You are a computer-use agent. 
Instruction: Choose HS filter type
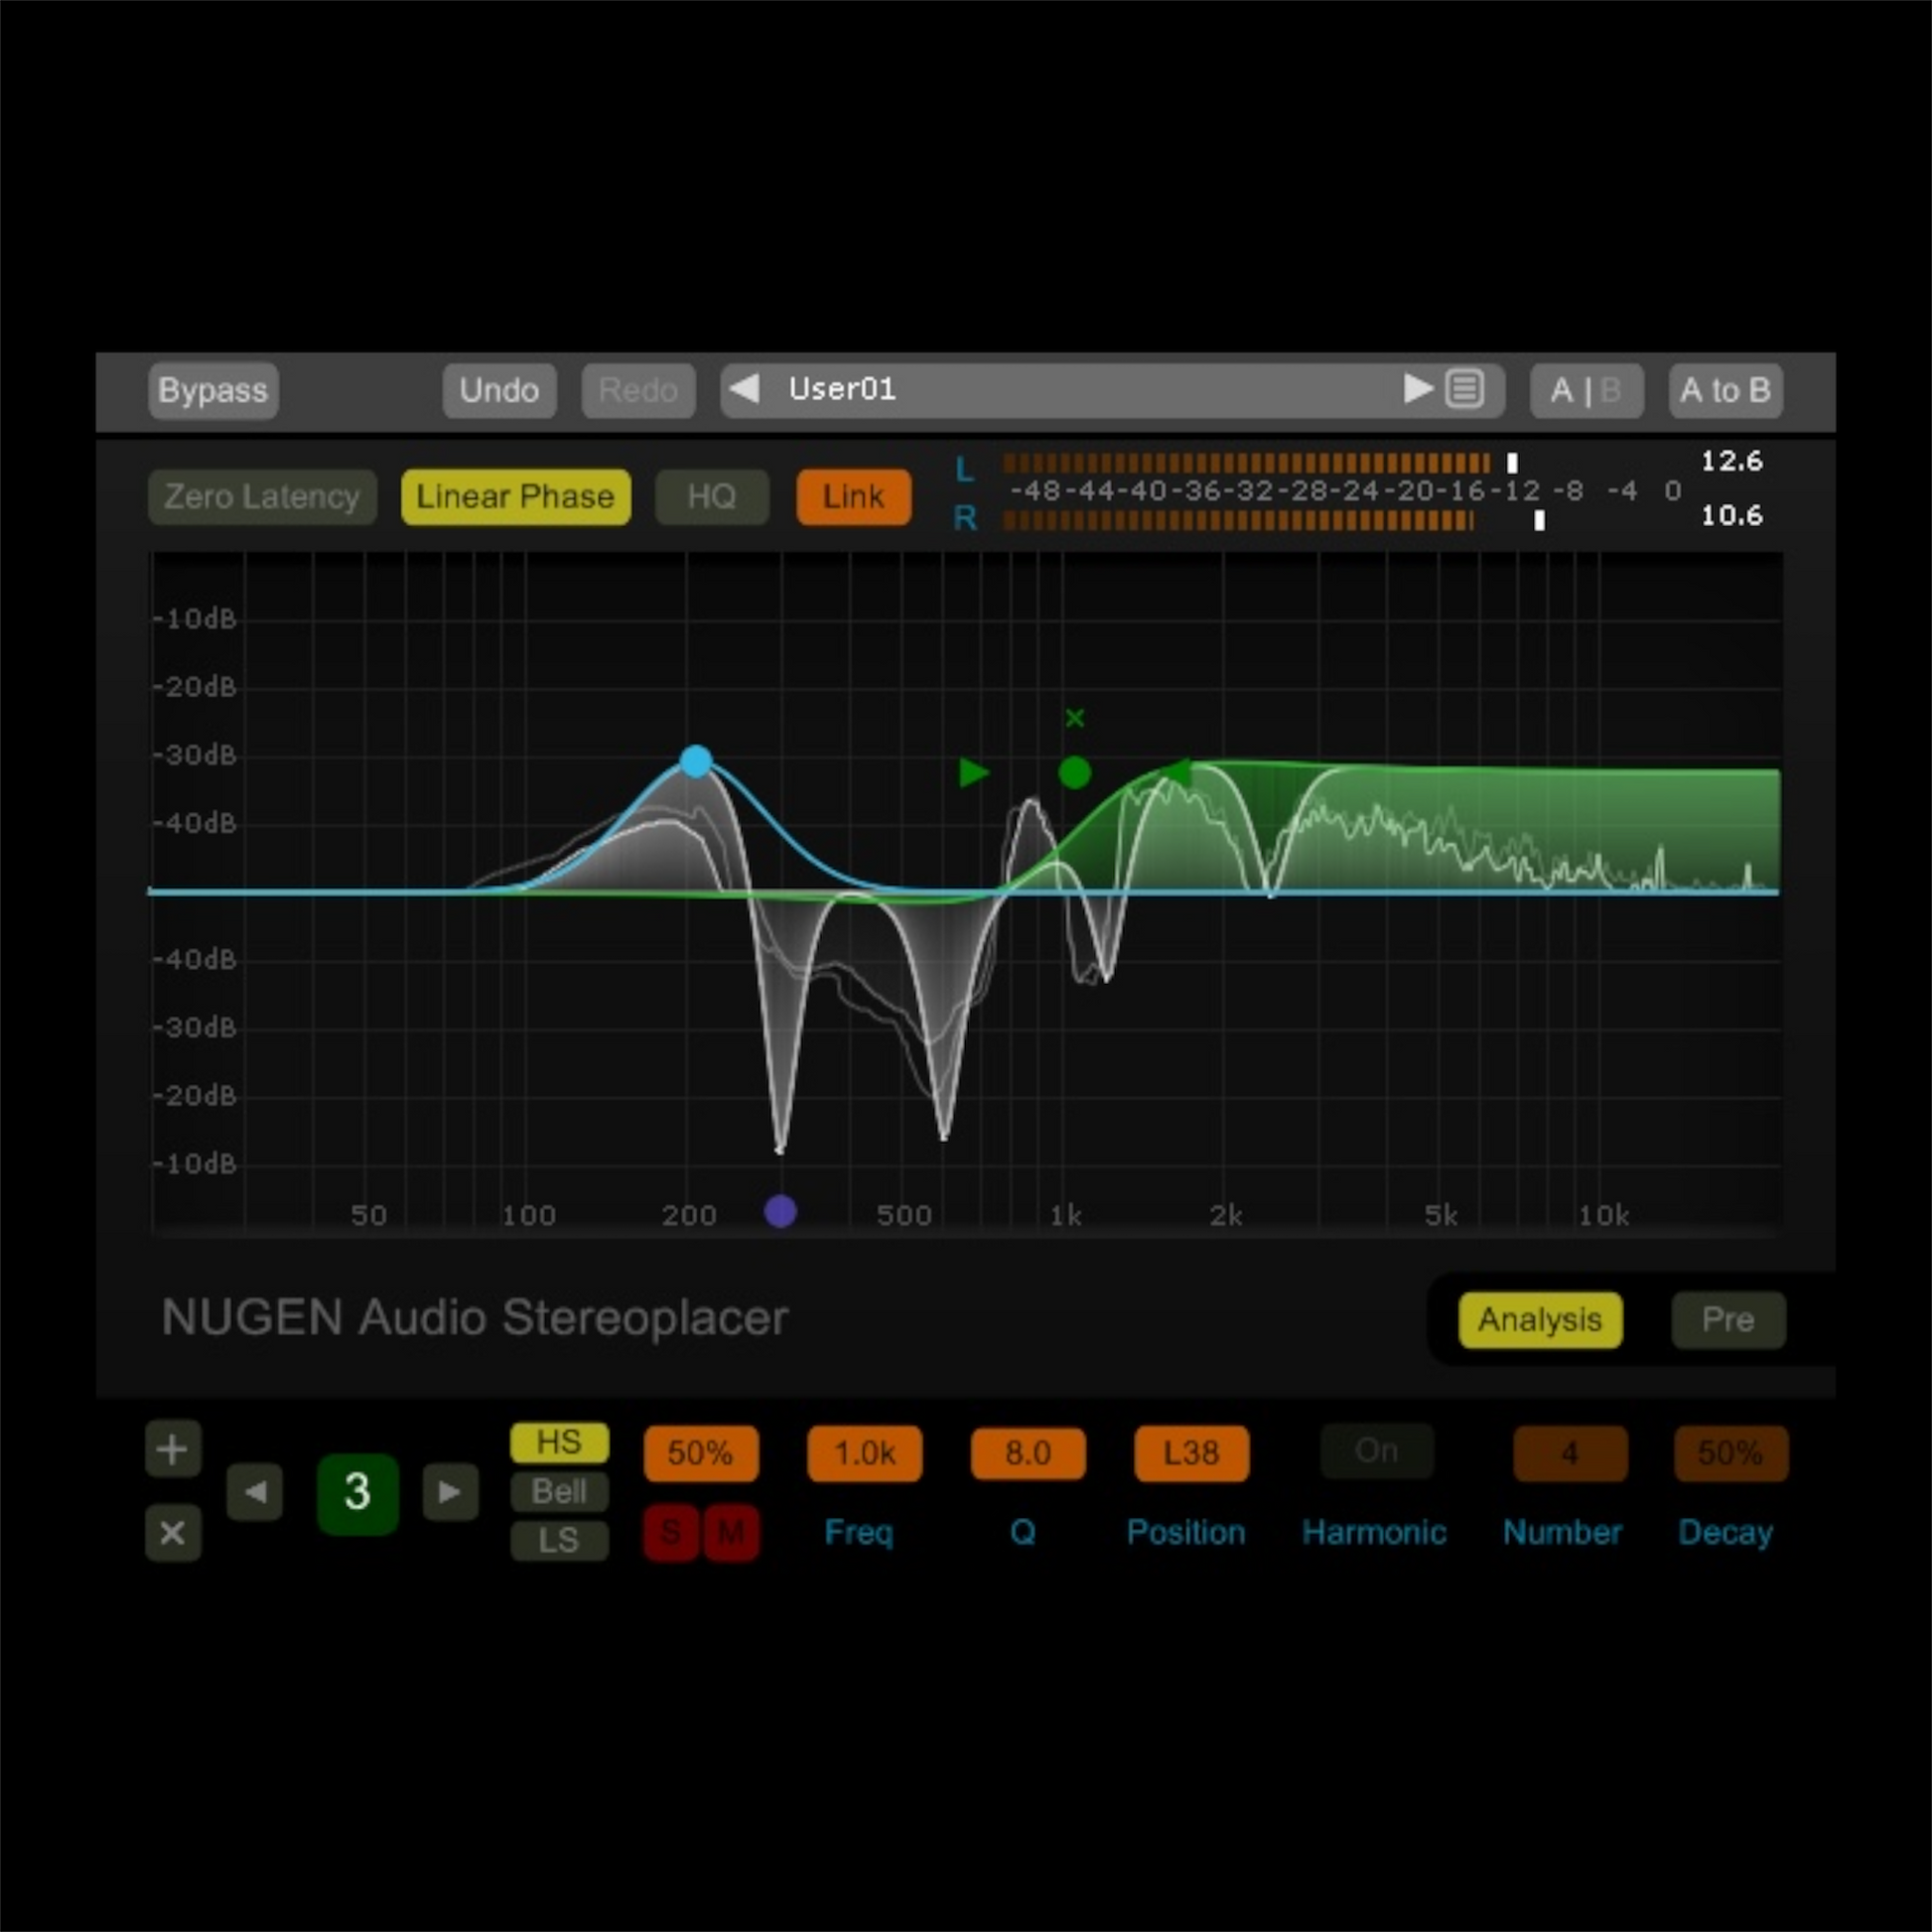pyautogui.click(x=559, y=1443)
